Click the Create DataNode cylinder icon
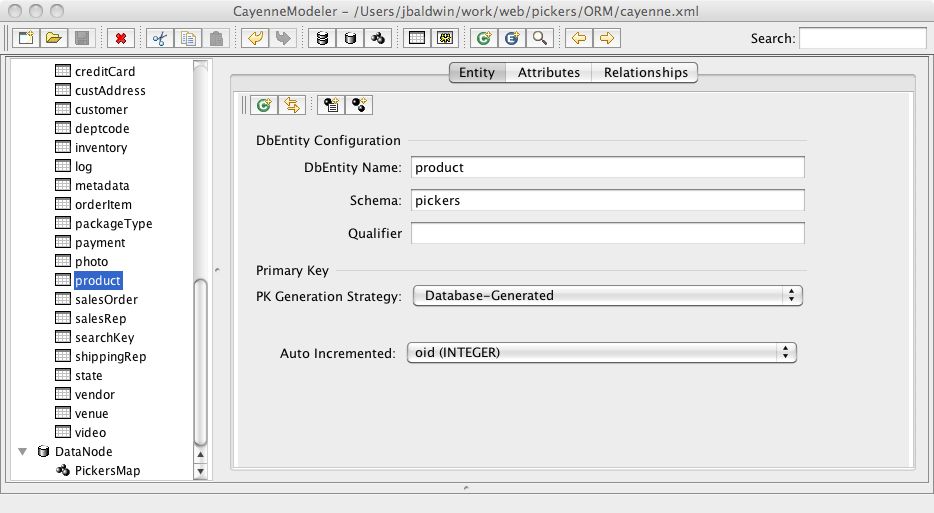This screenshot has width=934, height=513. 350,39
